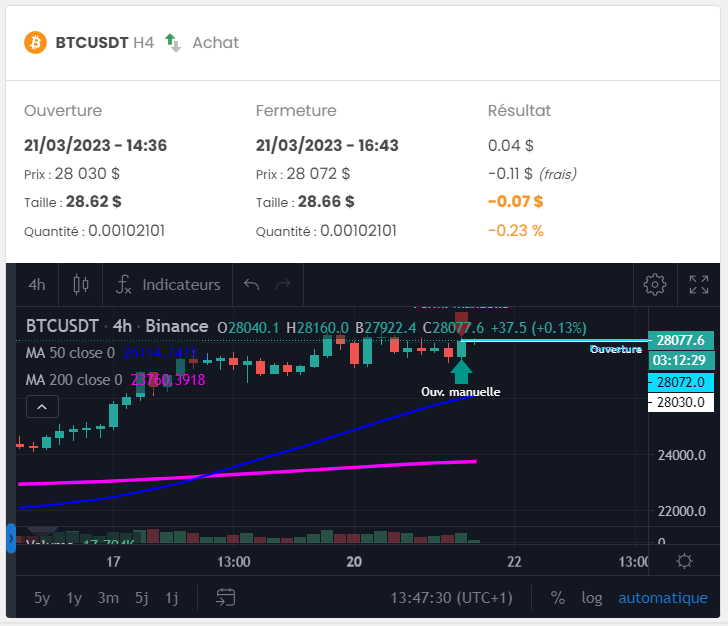Click the 28077.6 current price label
The height and width of the screenshot is (626, 728).
(681, 340)
